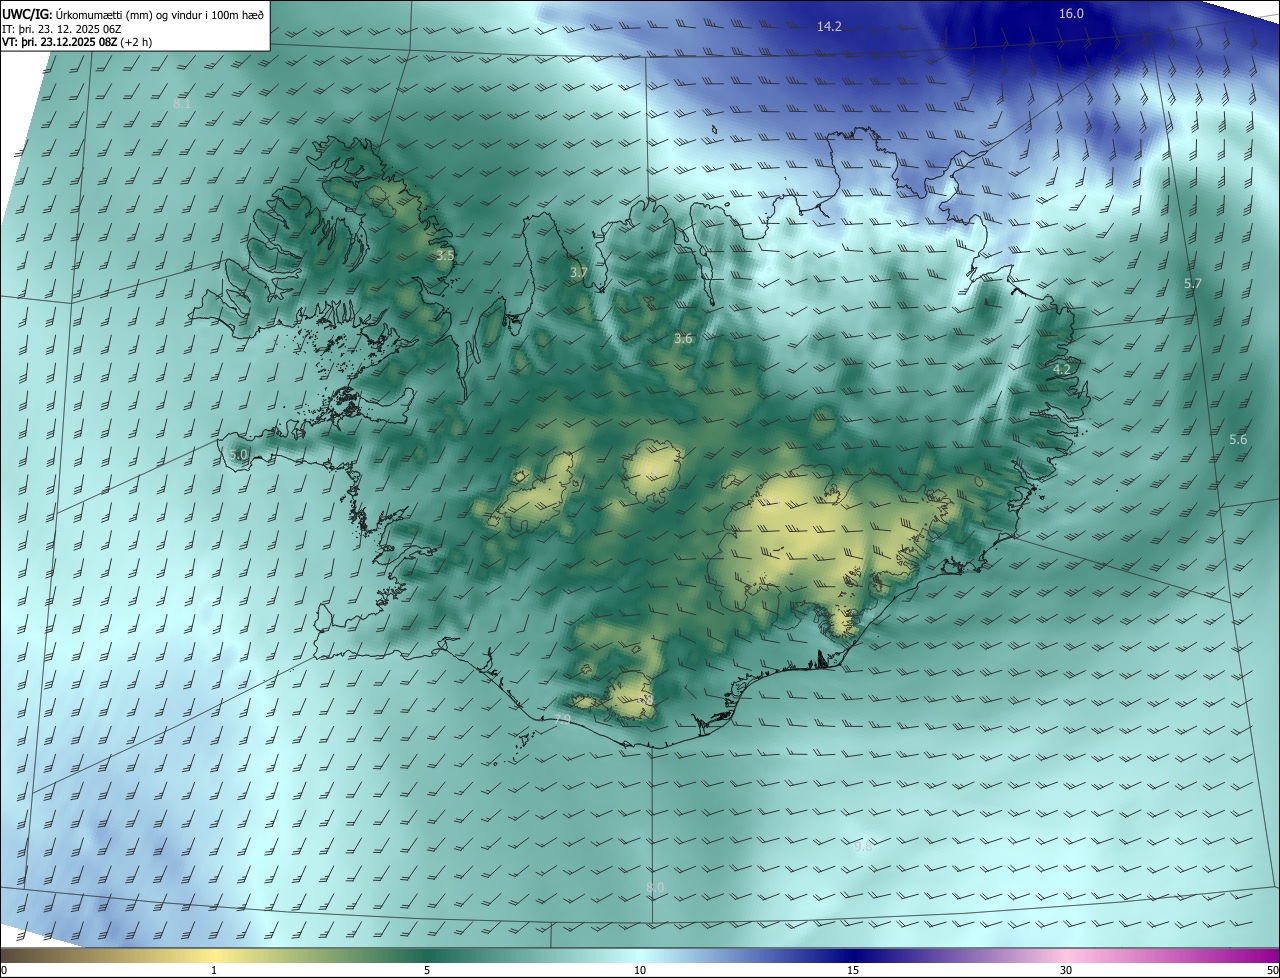This screenshot has height=978, width=1280.
Task: Click the 5.7 value label on the map
Action: pyautogui.click(x=1193, y=284)
